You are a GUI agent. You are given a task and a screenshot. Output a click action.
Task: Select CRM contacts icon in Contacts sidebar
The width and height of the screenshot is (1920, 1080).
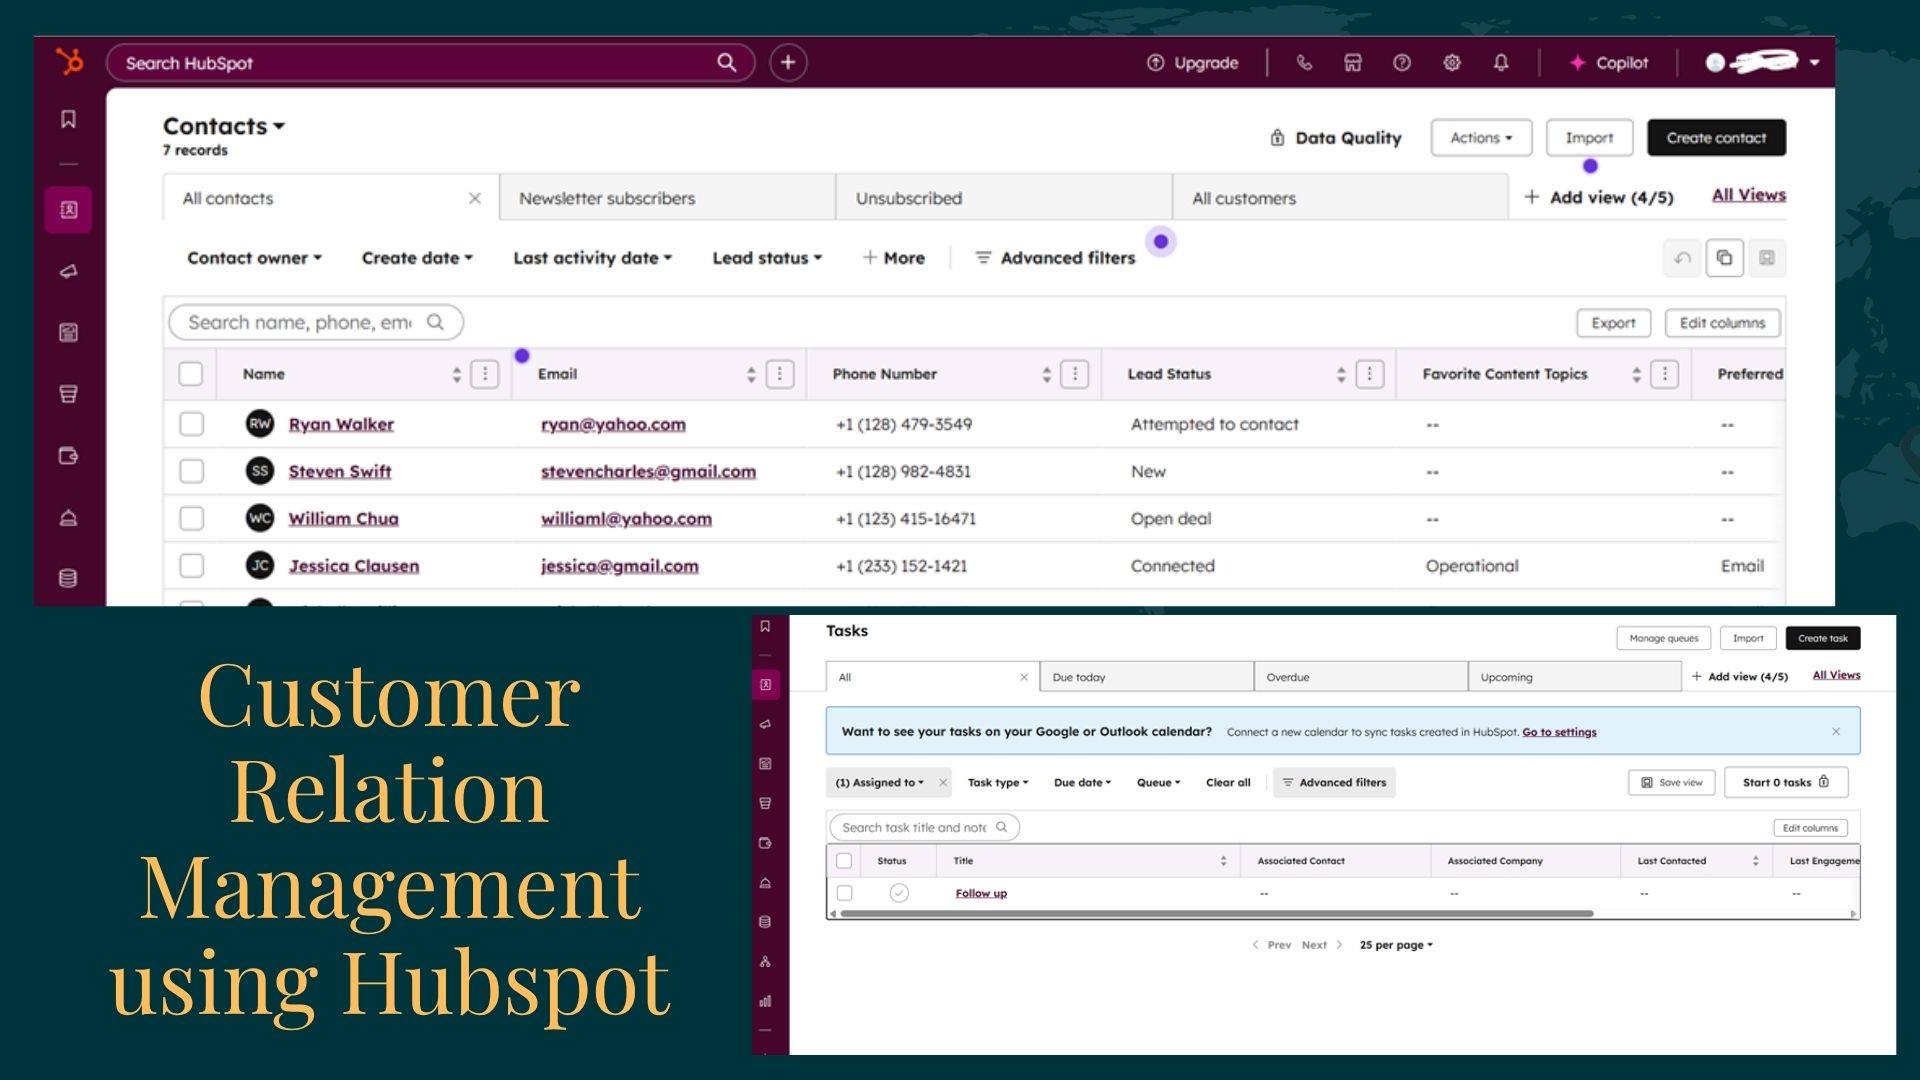68,210
